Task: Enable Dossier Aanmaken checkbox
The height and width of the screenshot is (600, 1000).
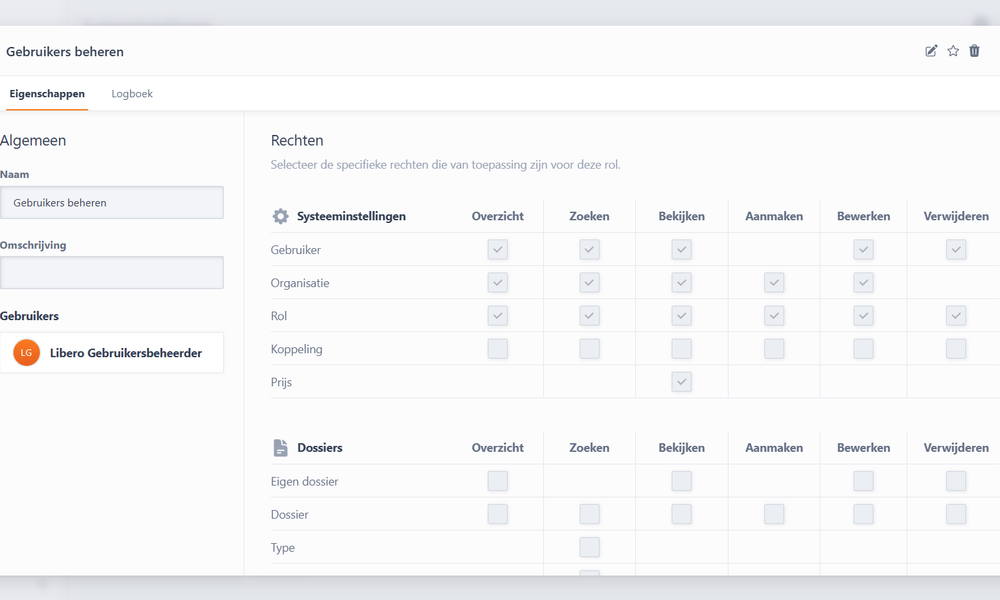Action: pos(774,514)
